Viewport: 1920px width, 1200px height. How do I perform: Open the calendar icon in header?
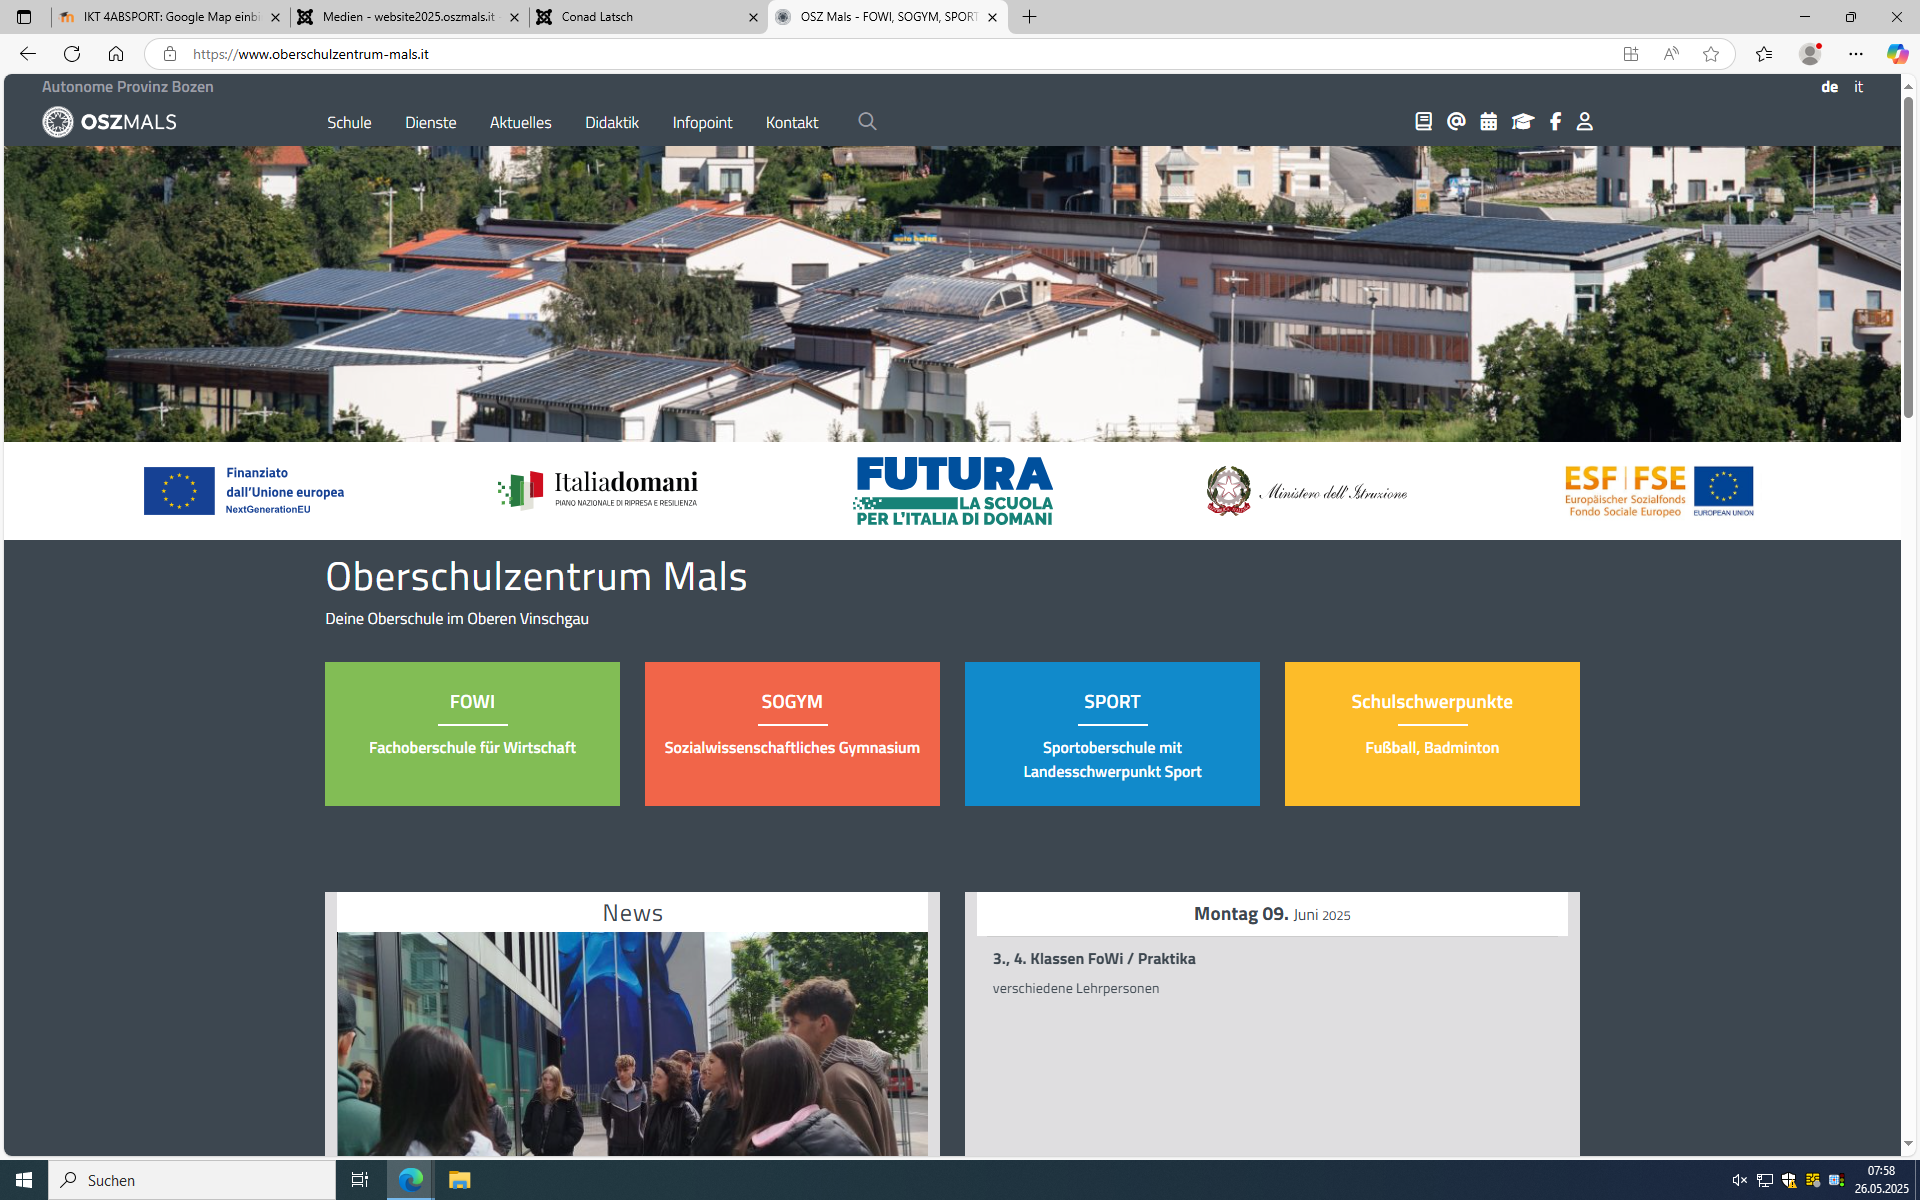1489,121
